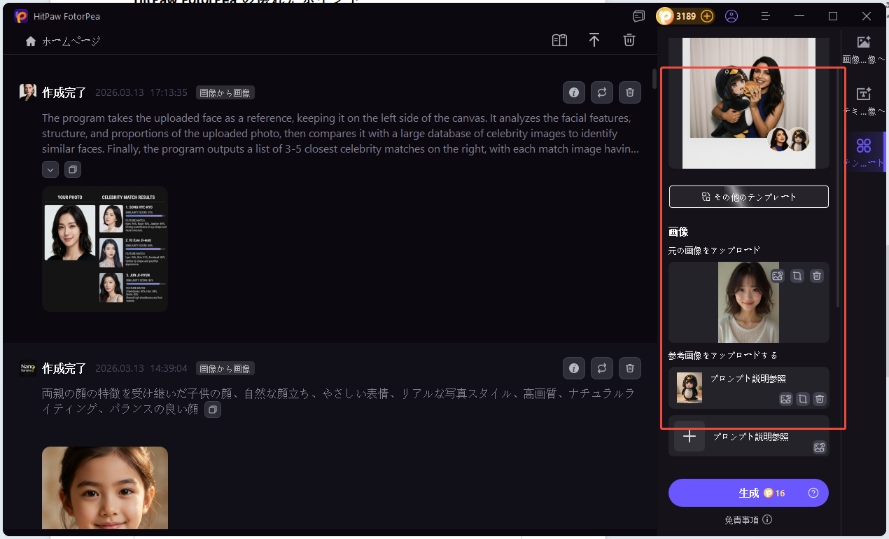Viewport: 889px width, 539px height.
Task: Delete the 14:39:04 generation entry
Action: pos(629,368)
